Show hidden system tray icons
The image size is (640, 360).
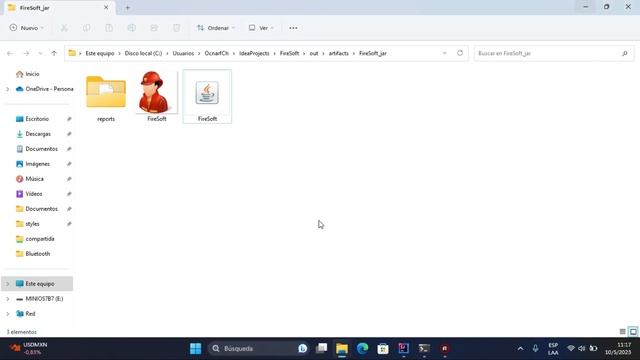520,349
